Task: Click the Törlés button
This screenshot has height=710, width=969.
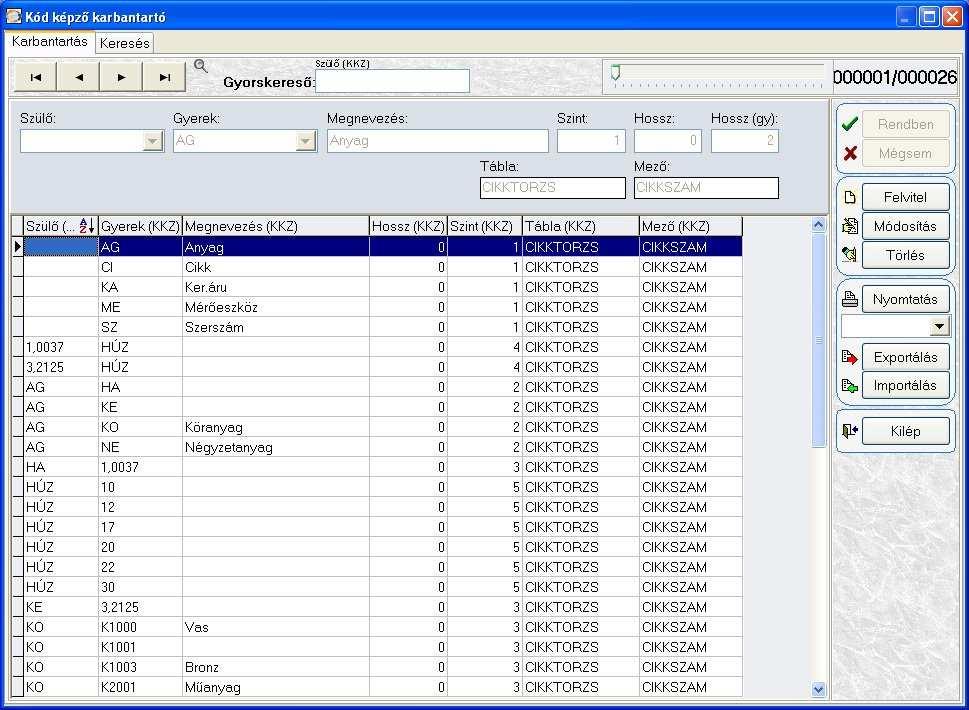Action: click(x=905, y=255)
